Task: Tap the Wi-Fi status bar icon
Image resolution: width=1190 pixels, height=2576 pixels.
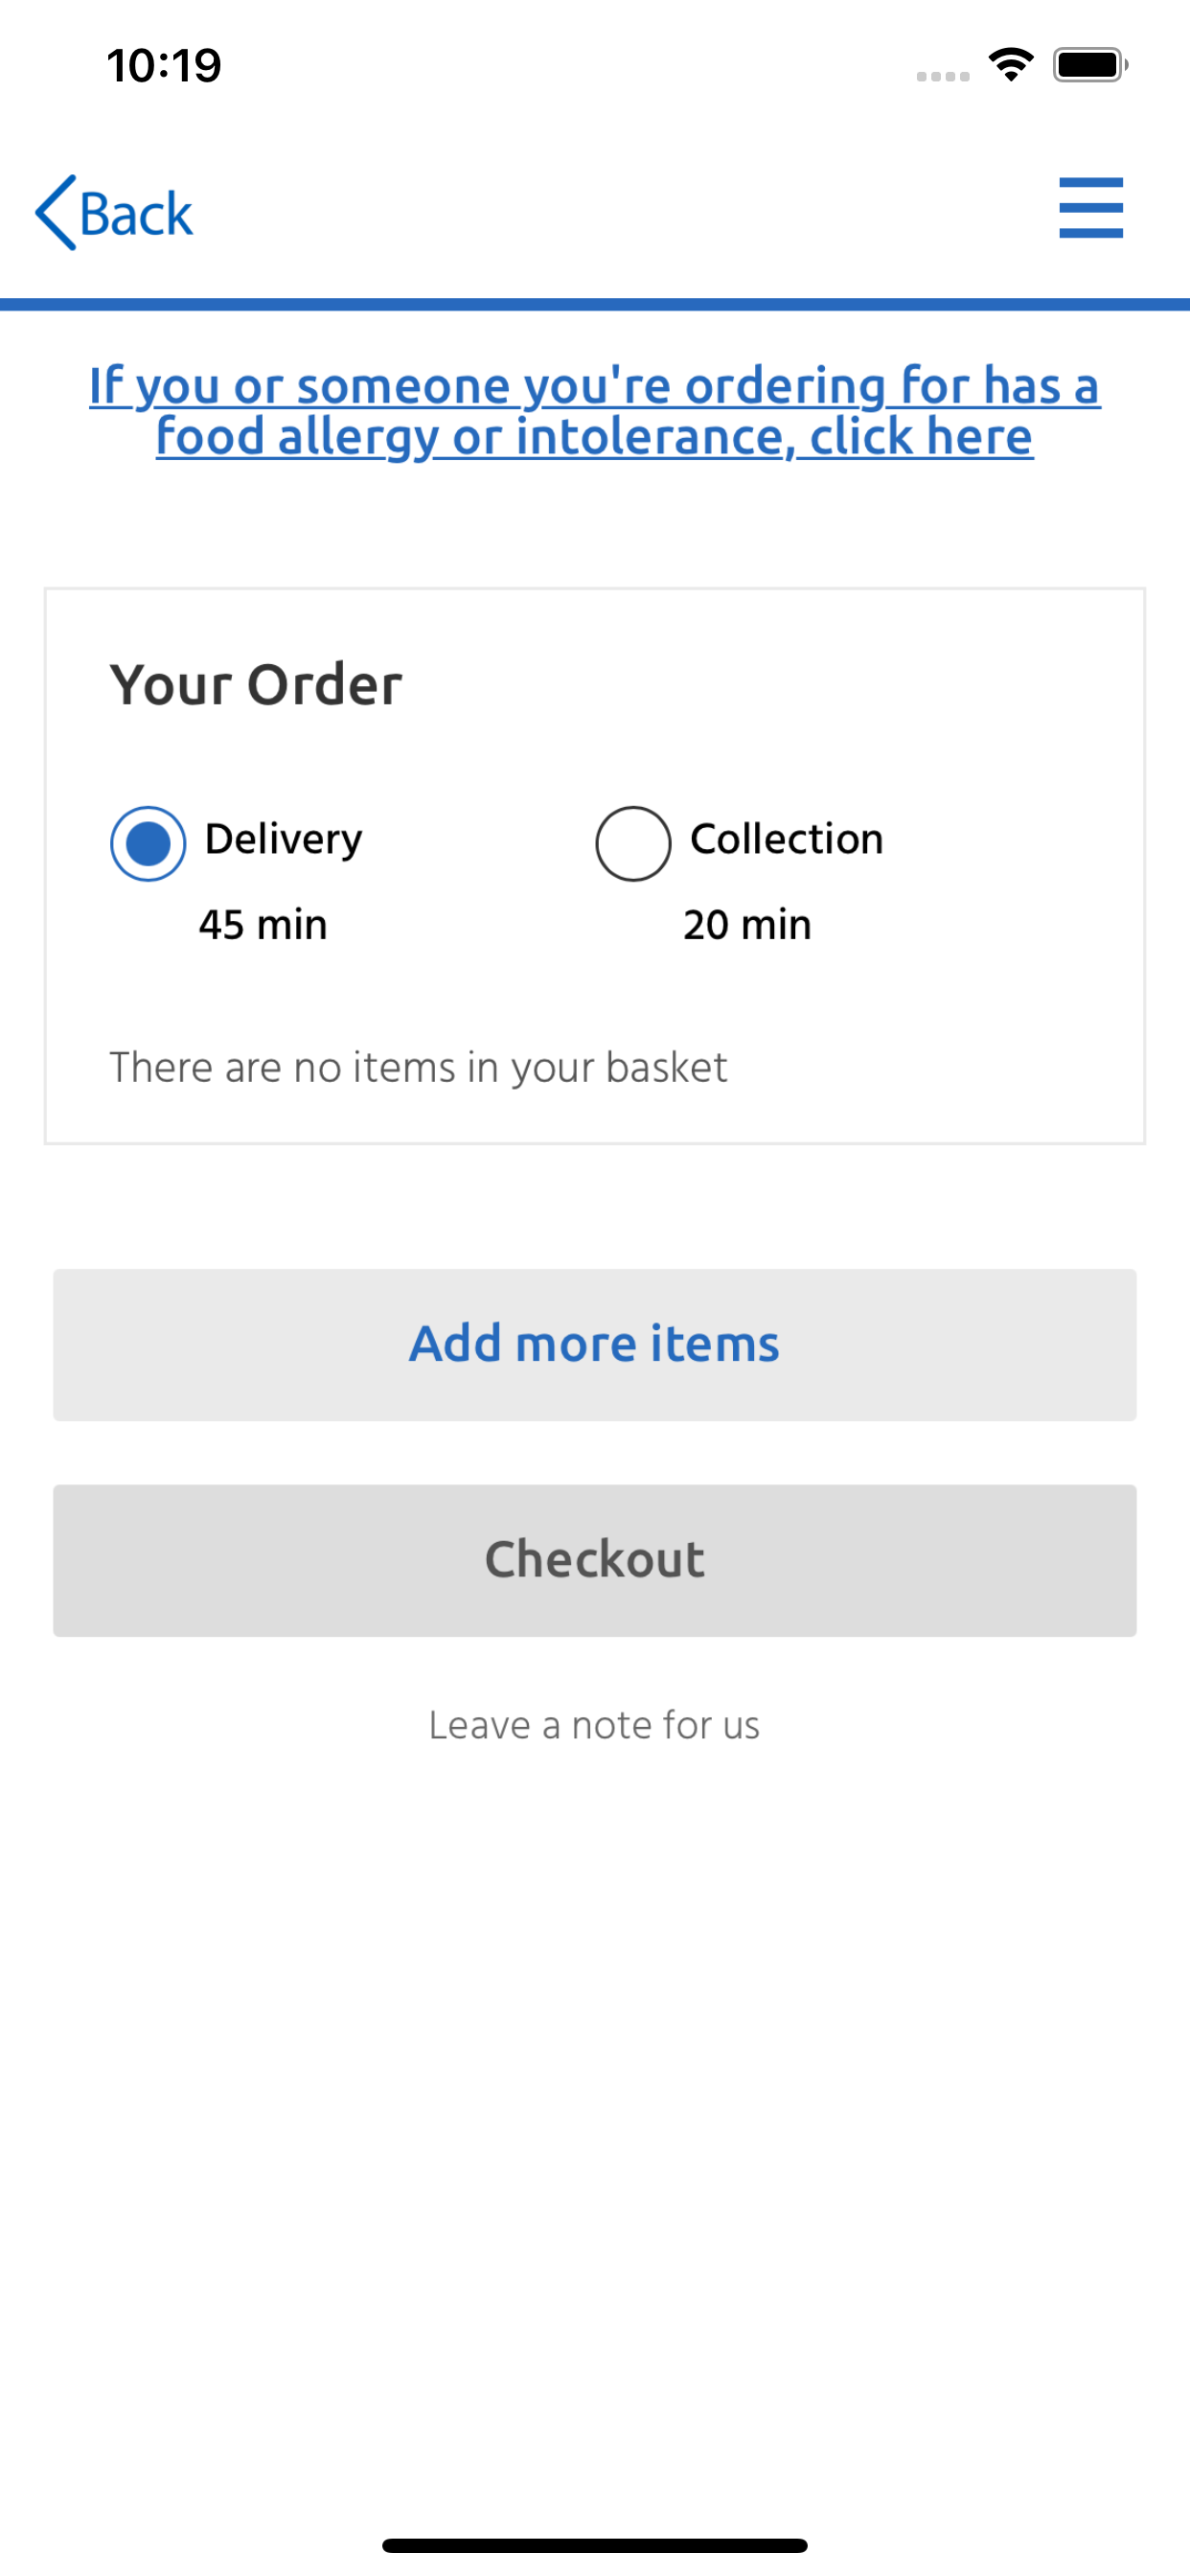Action: [1011, 65]
